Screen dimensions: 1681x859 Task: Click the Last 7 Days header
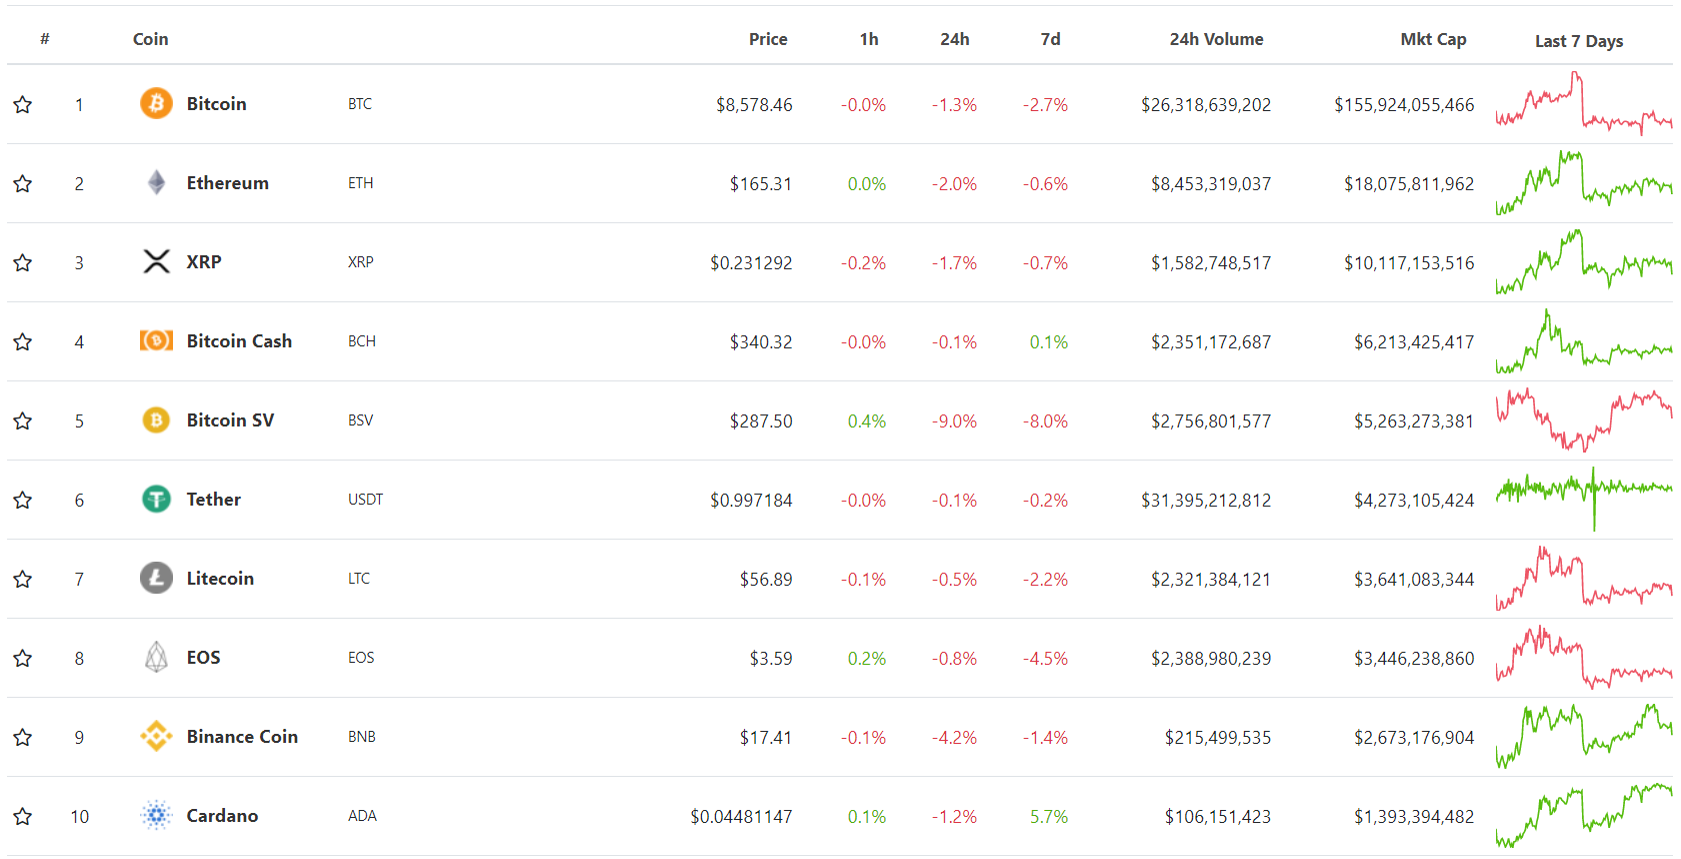pos(1579,41)
